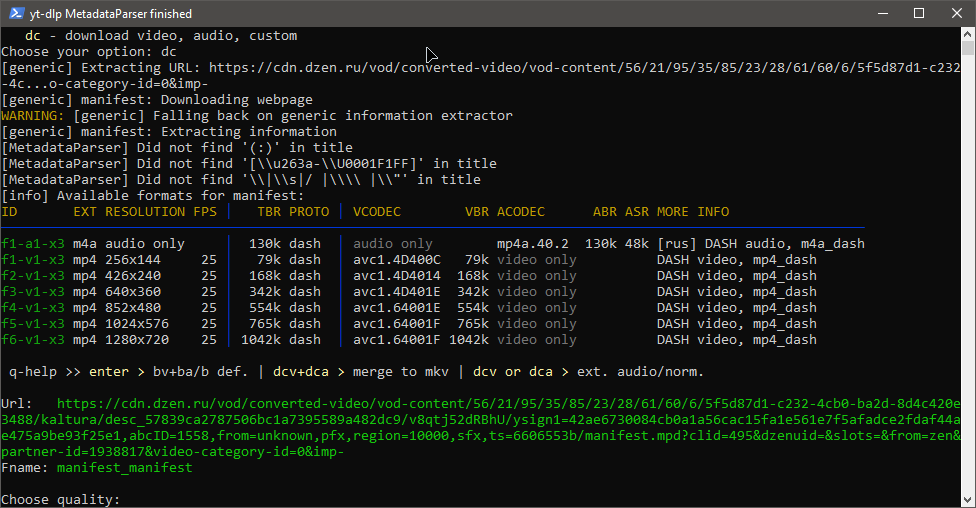Click the q-help hint text
976x508 pixels.
click(33, 372)
